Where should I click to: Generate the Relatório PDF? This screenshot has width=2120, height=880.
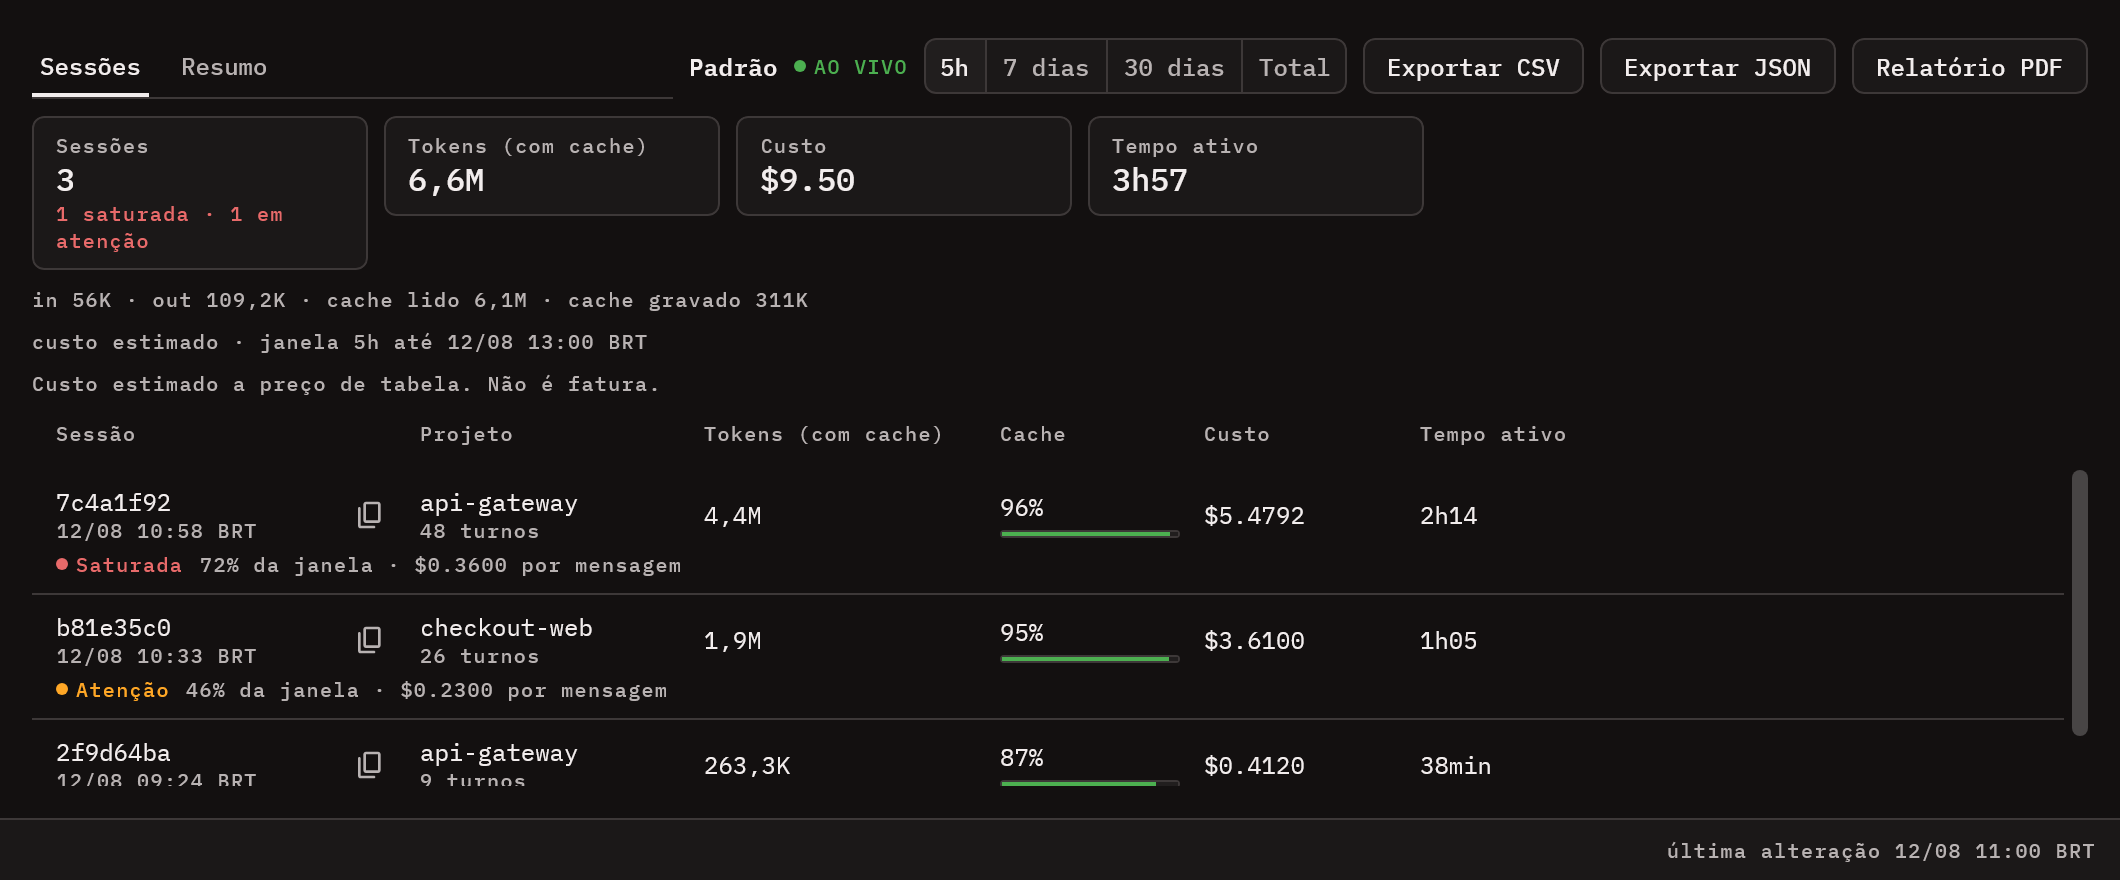point(1969,67)
